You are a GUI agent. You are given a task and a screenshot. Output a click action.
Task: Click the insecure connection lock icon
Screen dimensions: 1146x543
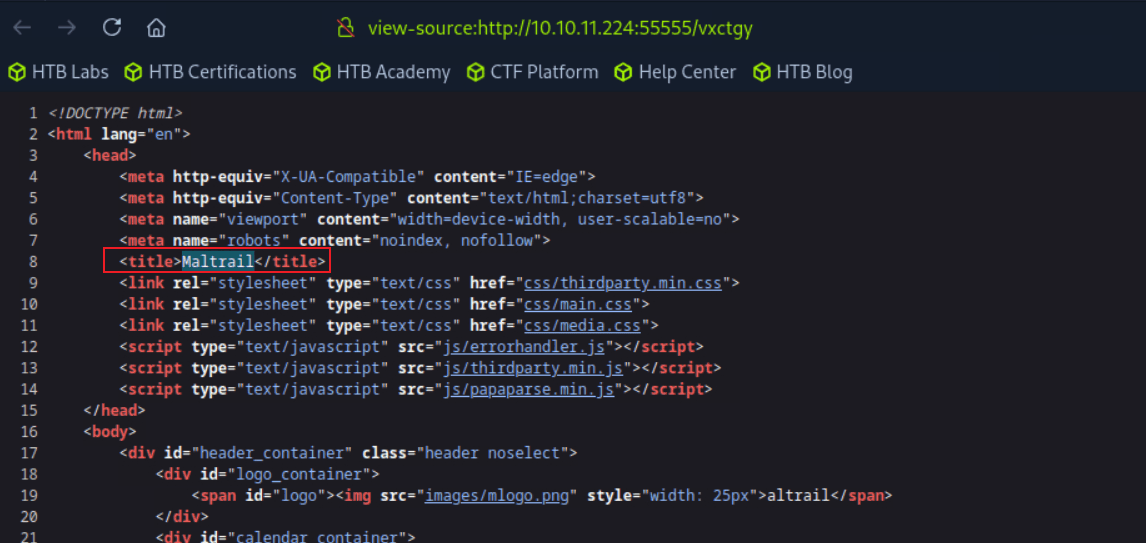tap(347, 27)
